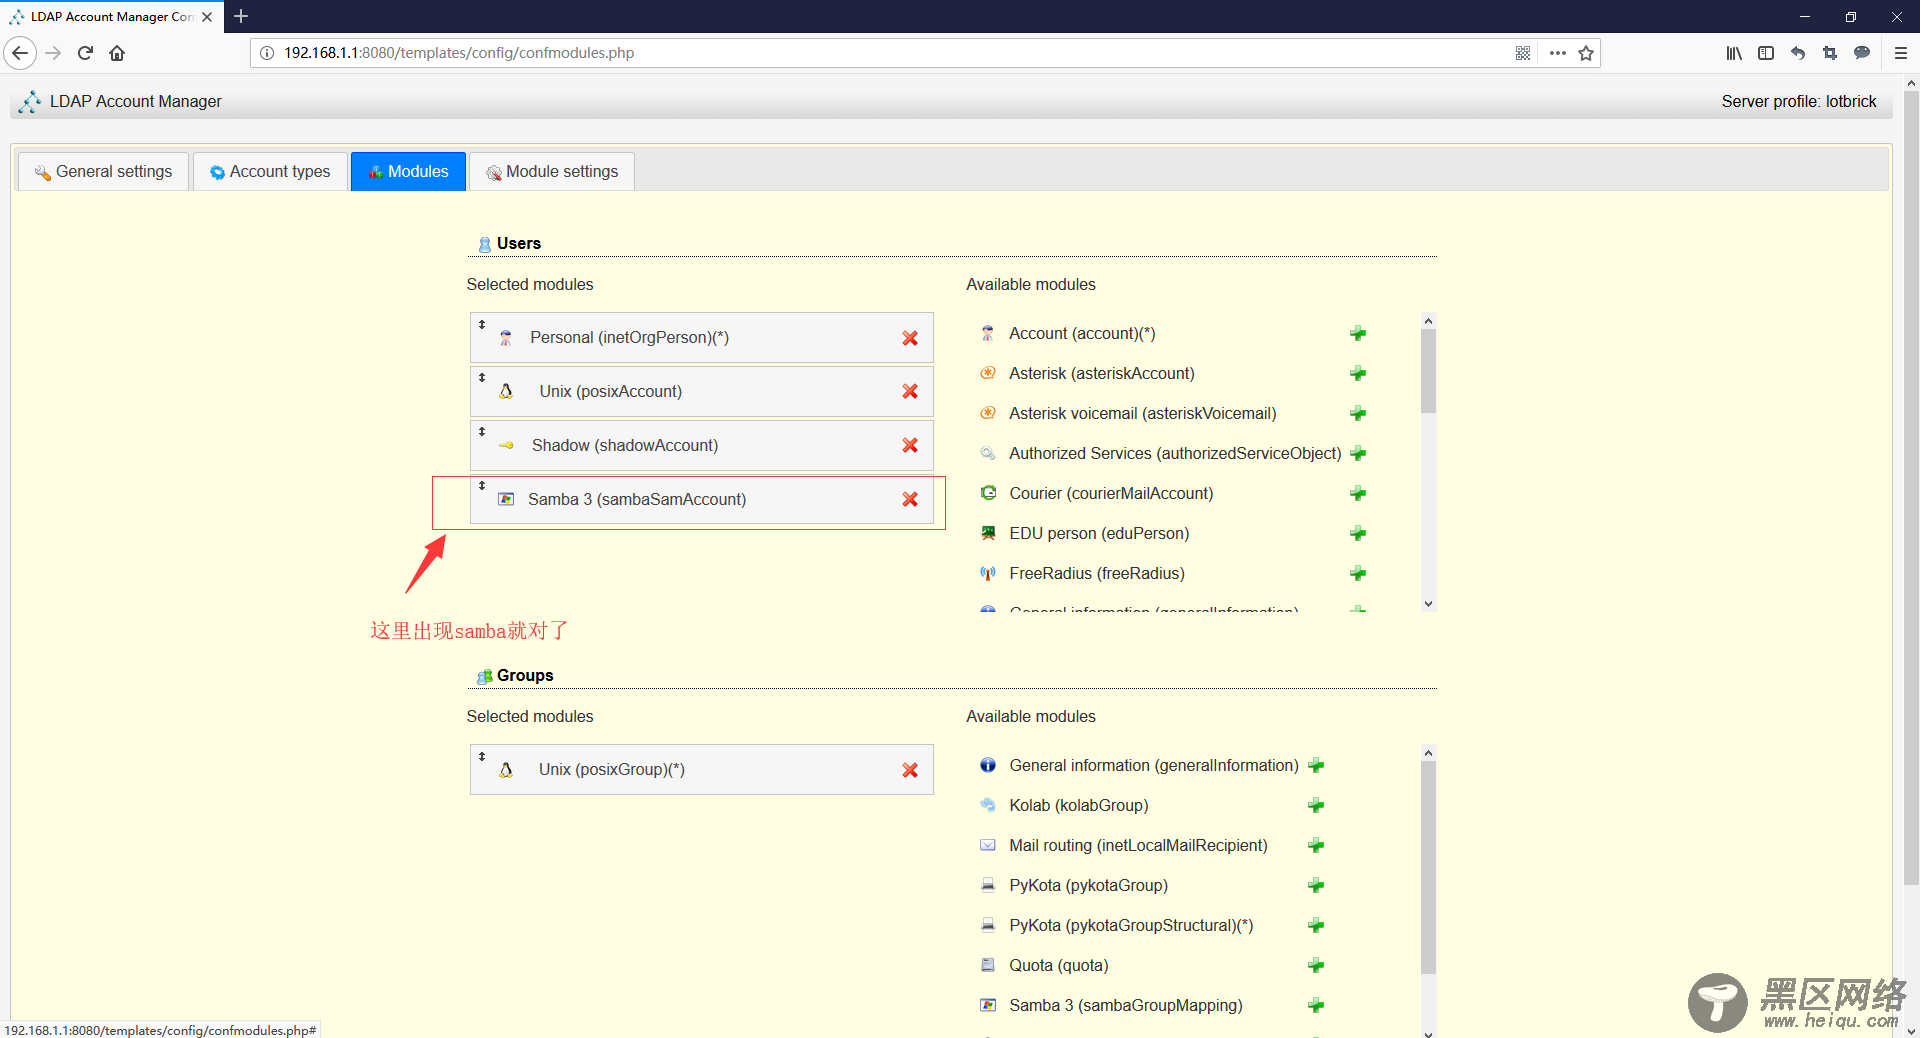Add Courier (courierMailAccount) module

click(1358, 494)
